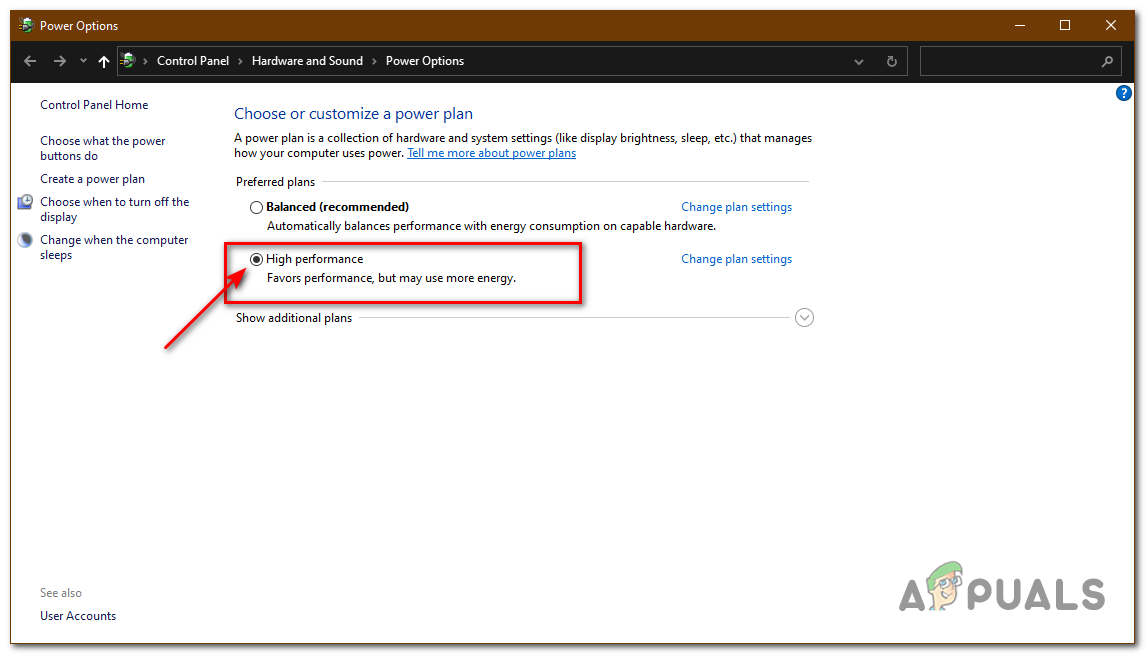Open Change plan settings for High performance

[x=736, y=259]
